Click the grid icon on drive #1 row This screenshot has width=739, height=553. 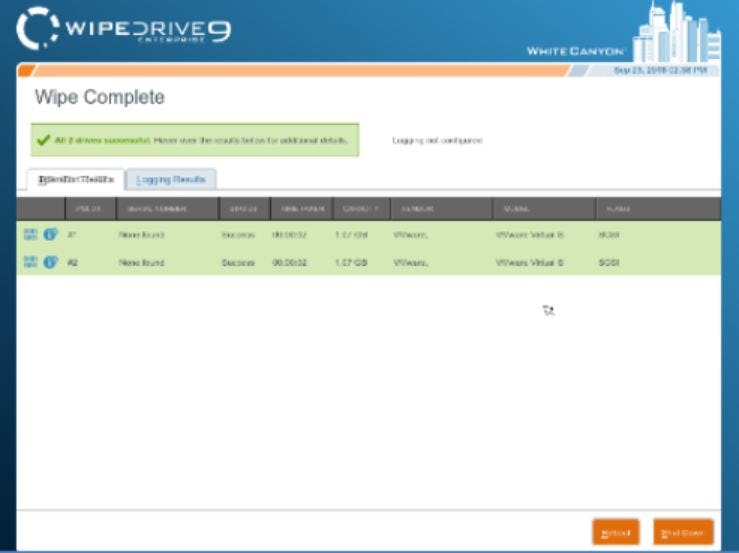point(31,234)
